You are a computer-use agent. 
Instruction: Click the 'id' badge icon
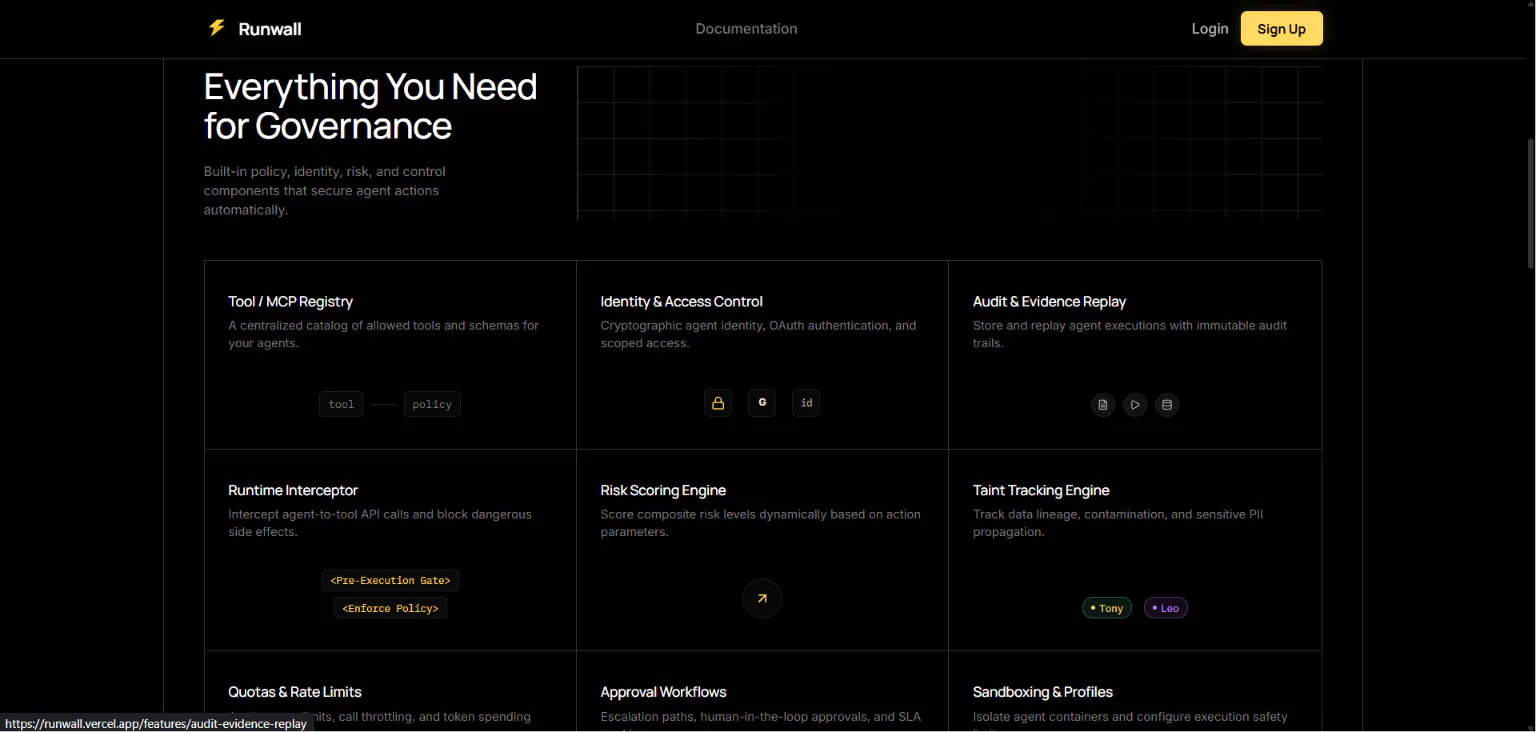click(x=806, y=403)
